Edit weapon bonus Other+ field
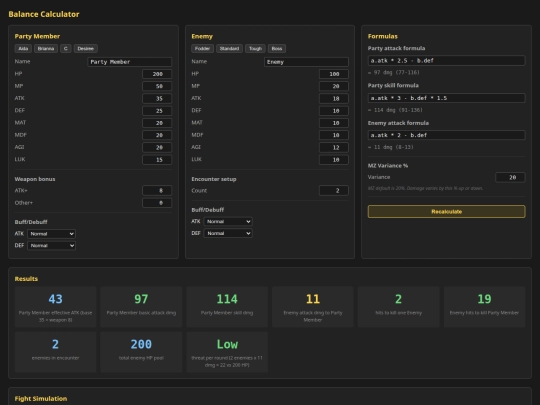540x405 pixels. point(157,203)
